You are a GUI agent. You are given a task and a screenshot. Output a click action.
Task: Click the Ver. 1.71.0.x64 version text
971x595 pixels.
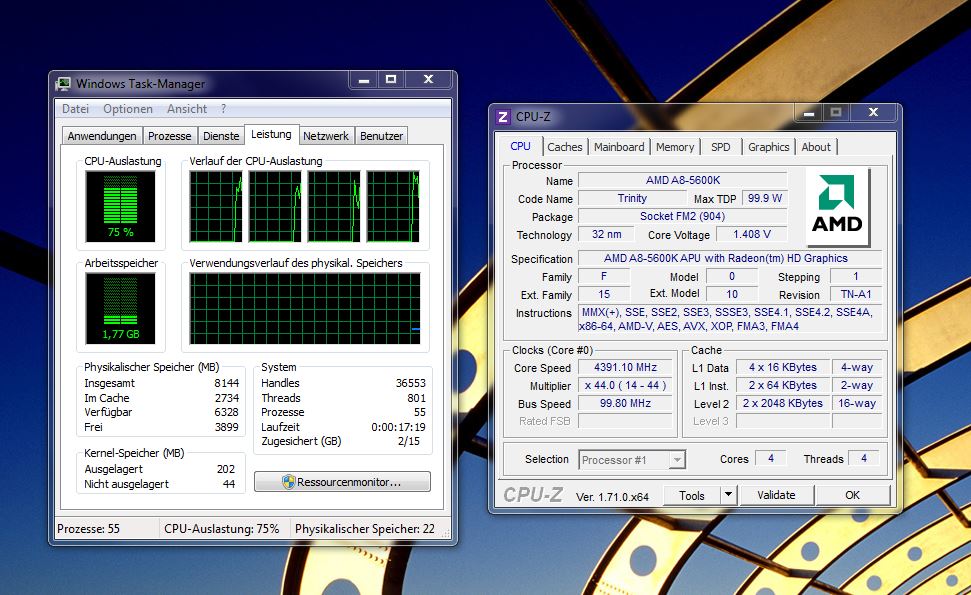[612, 497]
